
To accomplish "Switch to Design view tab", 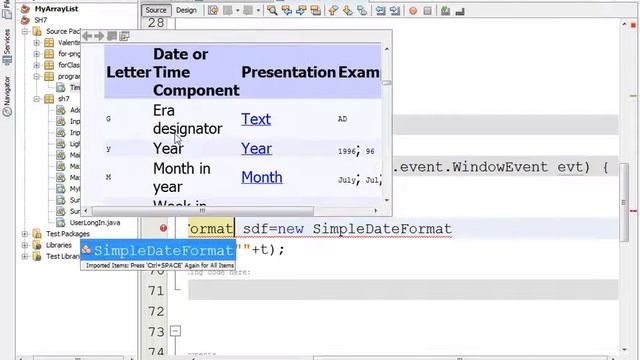I will tap(186, 10).
